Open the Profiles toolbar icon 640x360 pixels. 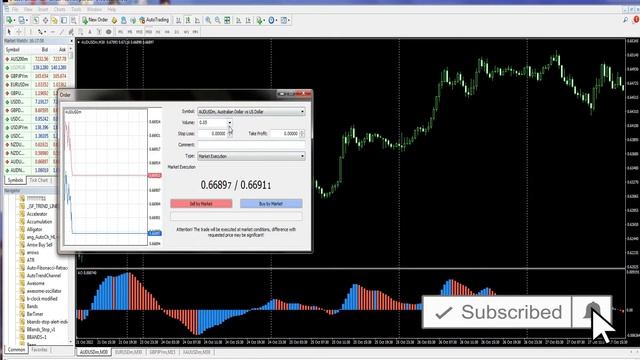pos(22,20)
